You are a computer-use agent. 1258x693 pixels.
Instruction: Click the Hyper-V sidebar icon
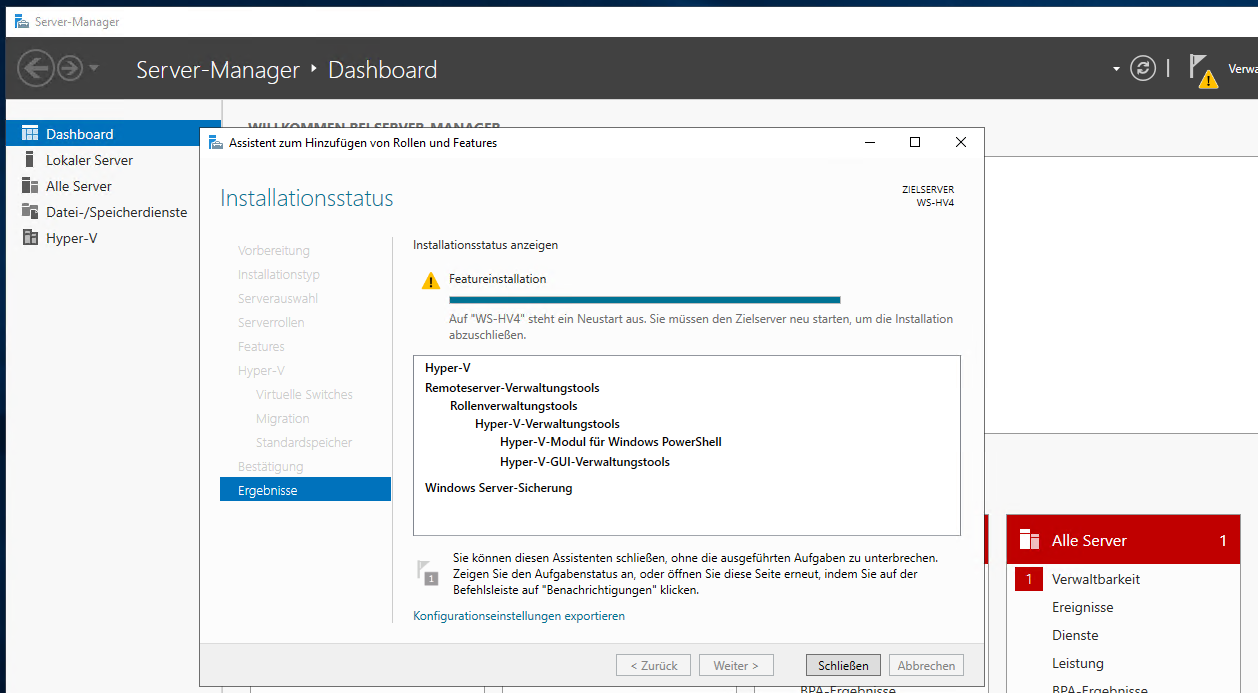(30, 238)
